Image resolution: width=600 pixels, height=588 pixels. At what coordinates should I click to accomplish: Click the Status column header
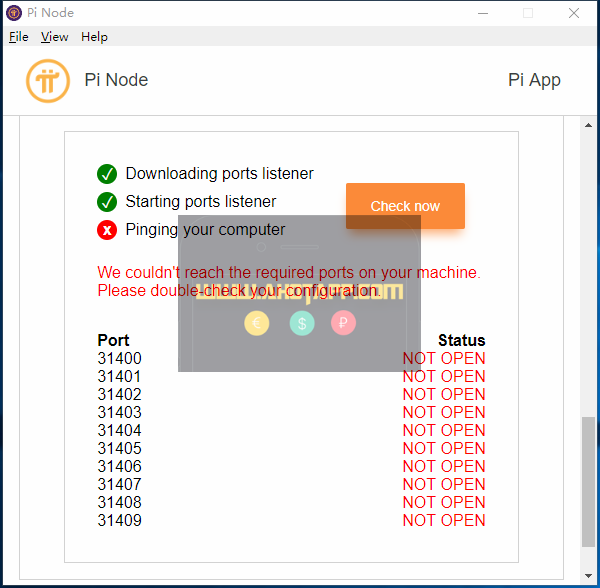pyautogui.click(x=461, y=340)
